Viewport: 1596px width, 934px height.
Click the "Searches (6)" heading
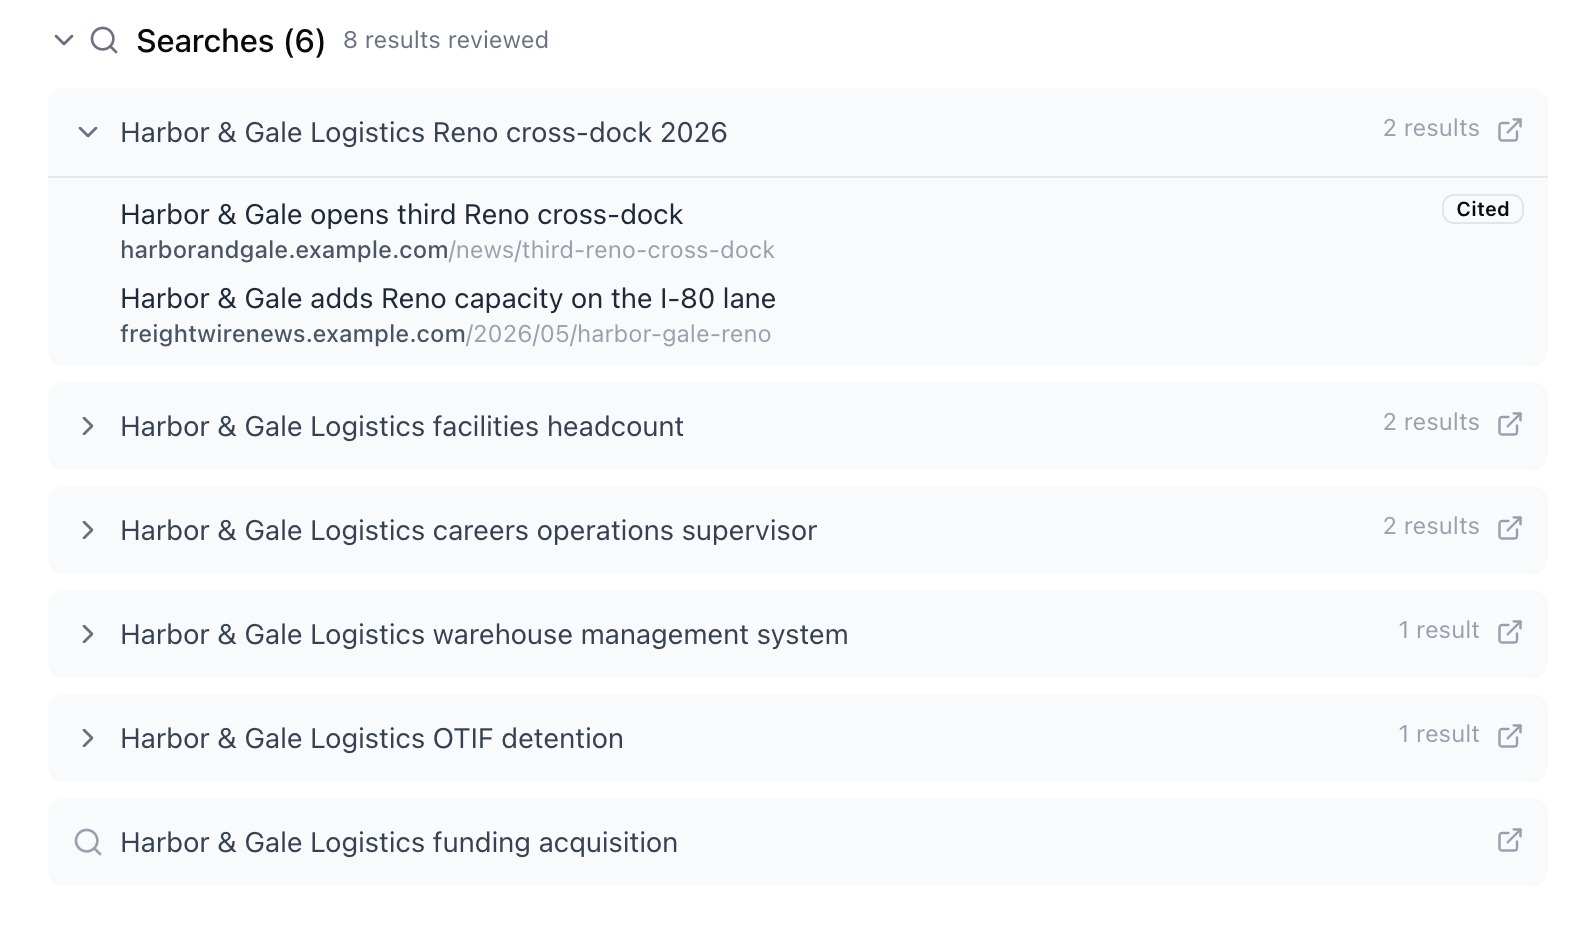(231, 41)
